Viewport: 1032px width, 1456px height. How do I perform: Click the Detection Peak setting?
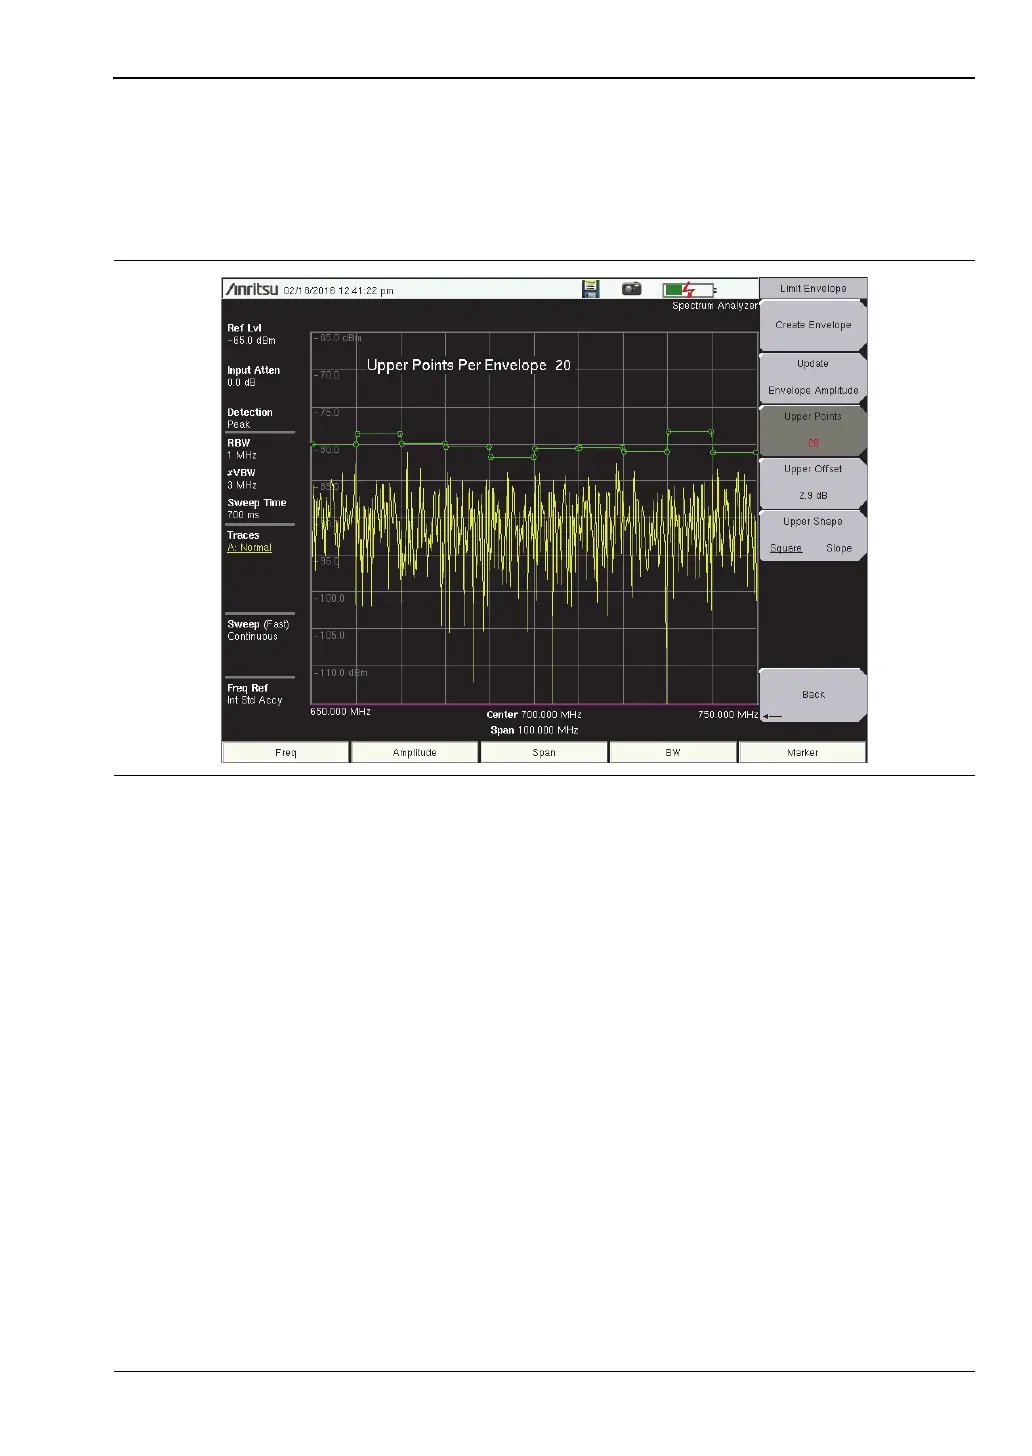pyautogui.click(x=250, y=418)
